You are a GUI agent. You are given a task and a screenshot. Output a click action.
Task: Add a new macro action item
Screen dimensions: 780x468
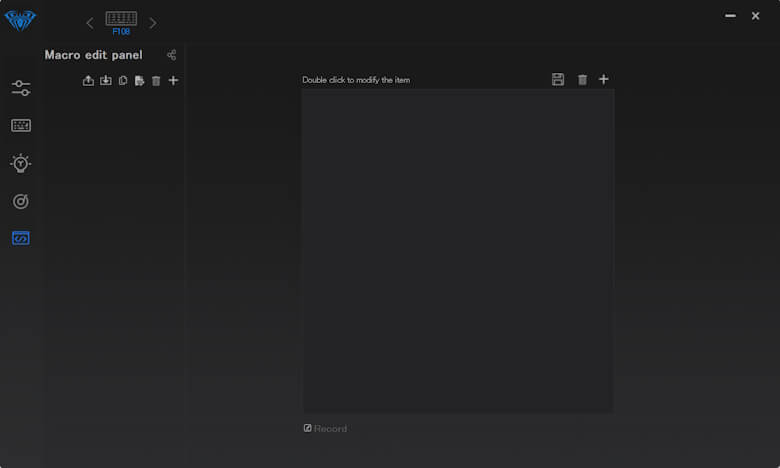point(603,79)
